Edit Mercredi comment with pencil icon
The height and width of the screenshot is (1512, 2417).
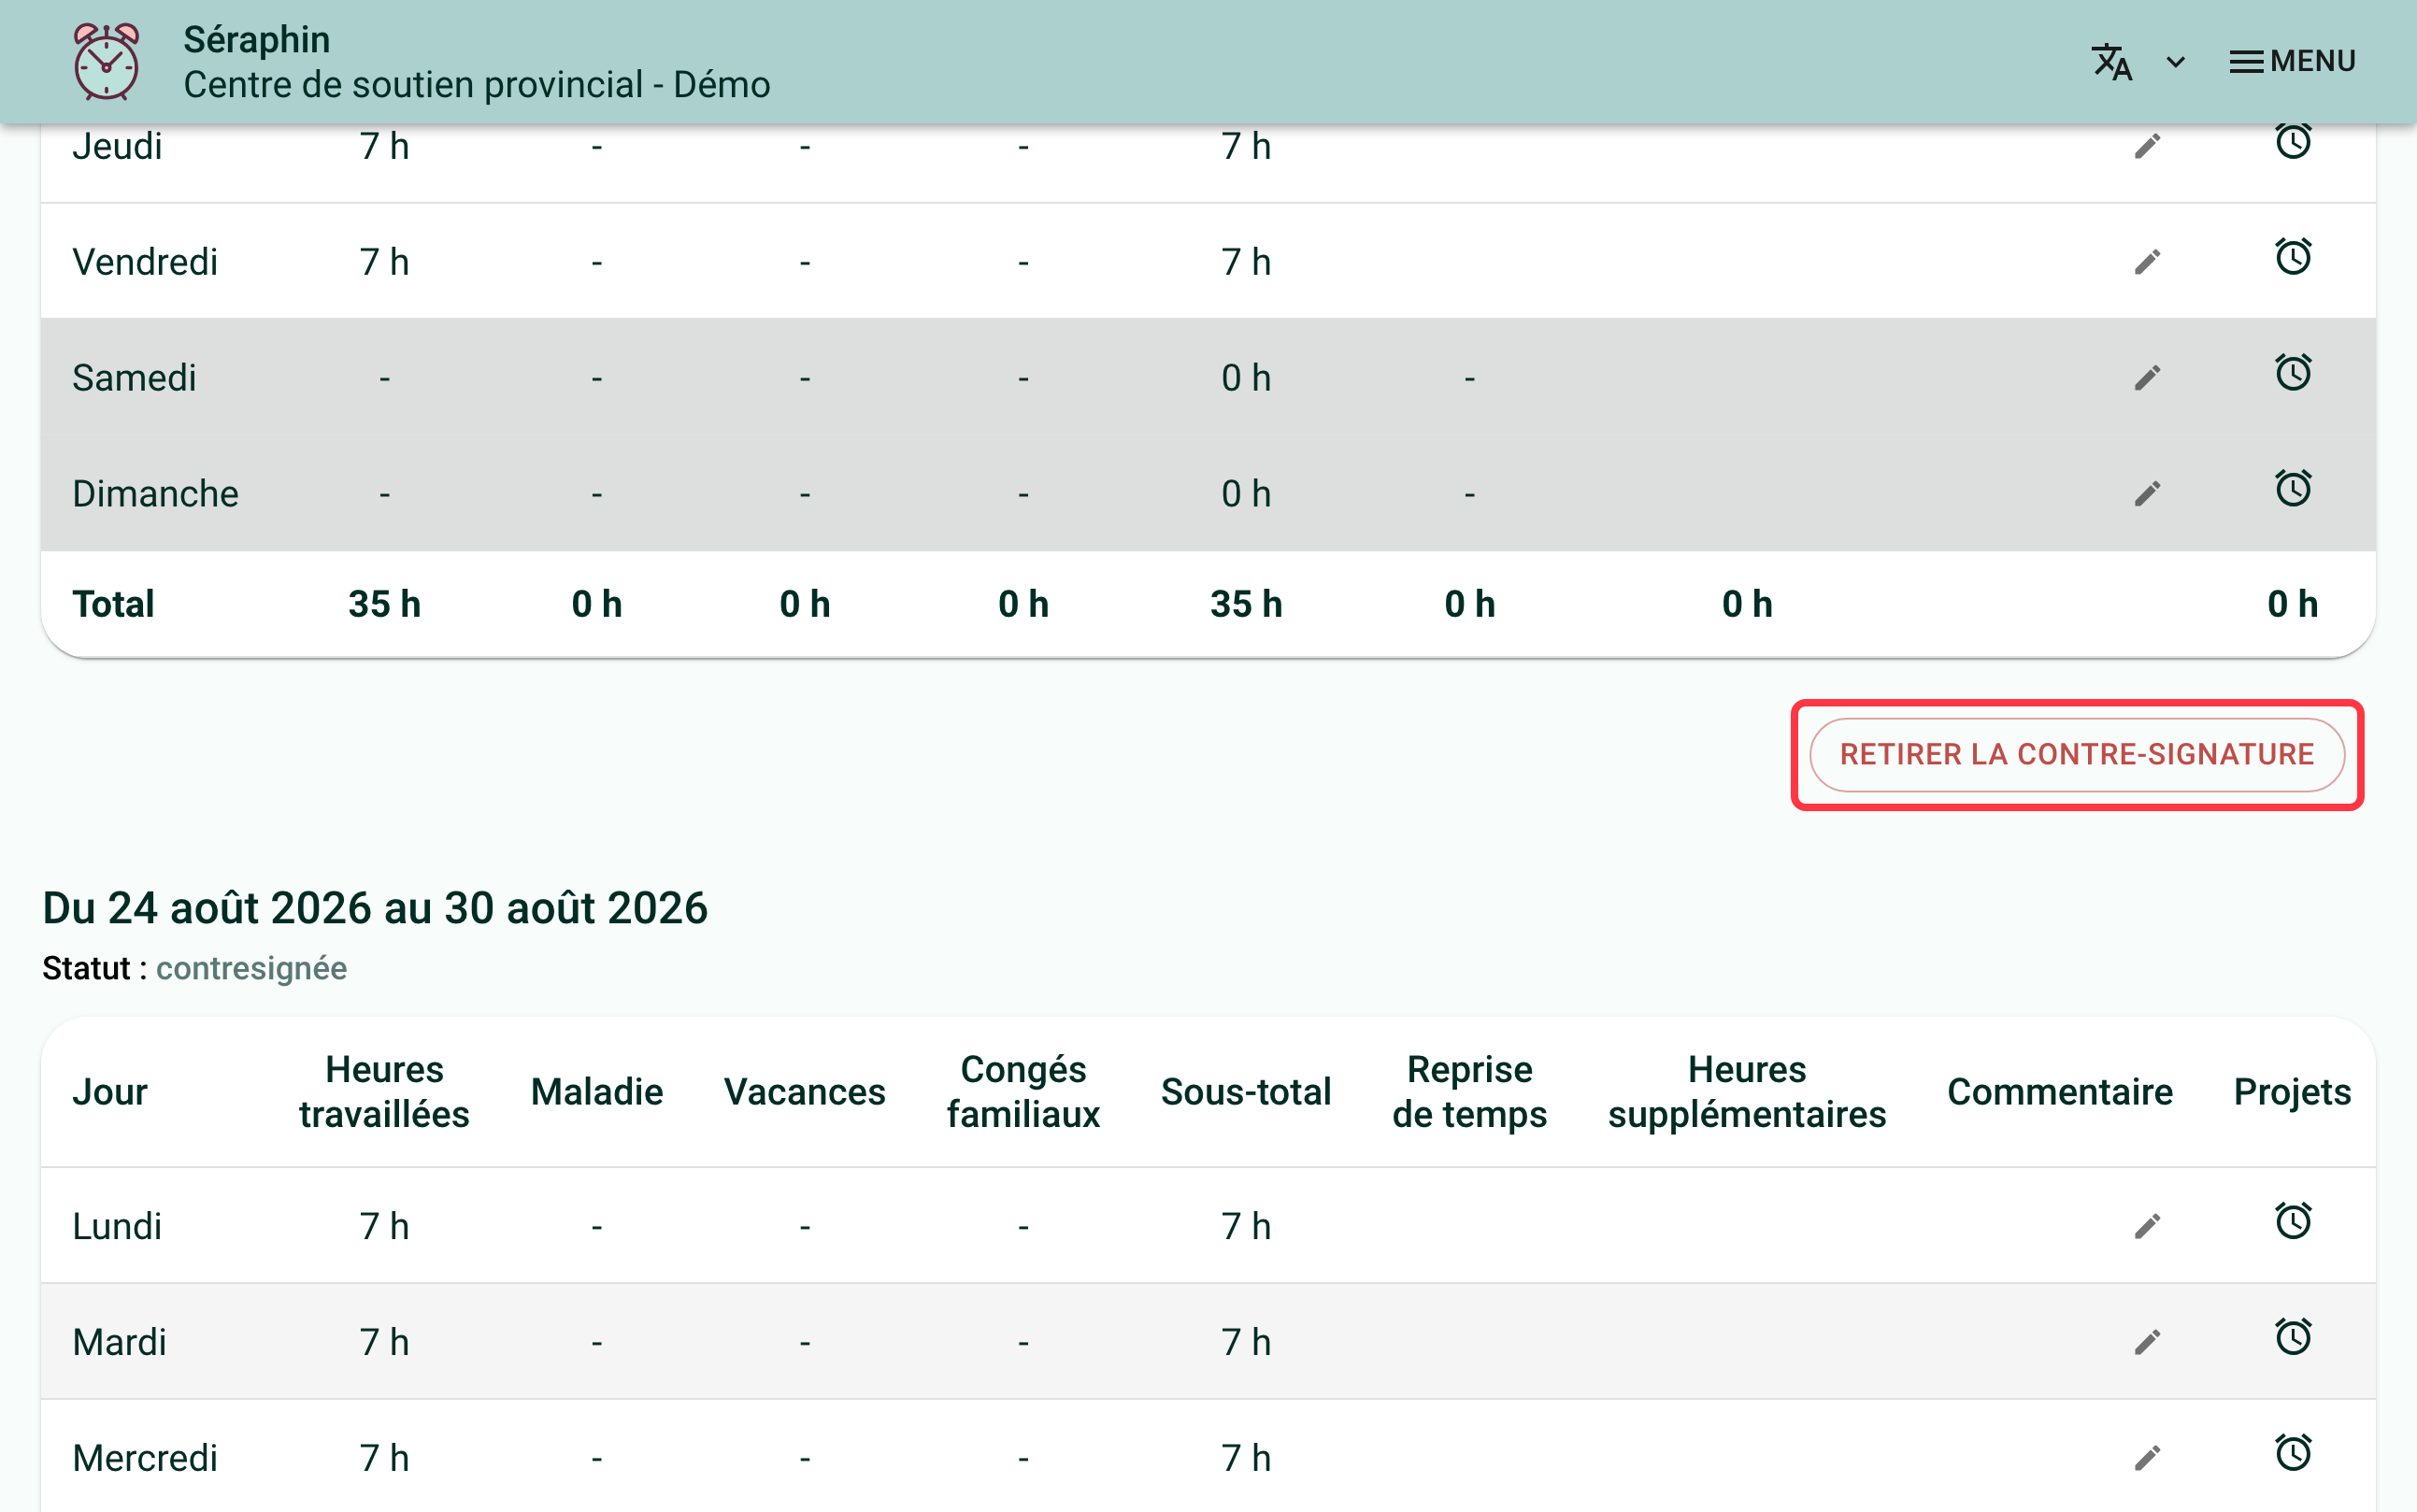pyautogui.click(x=2147, y=1458)
